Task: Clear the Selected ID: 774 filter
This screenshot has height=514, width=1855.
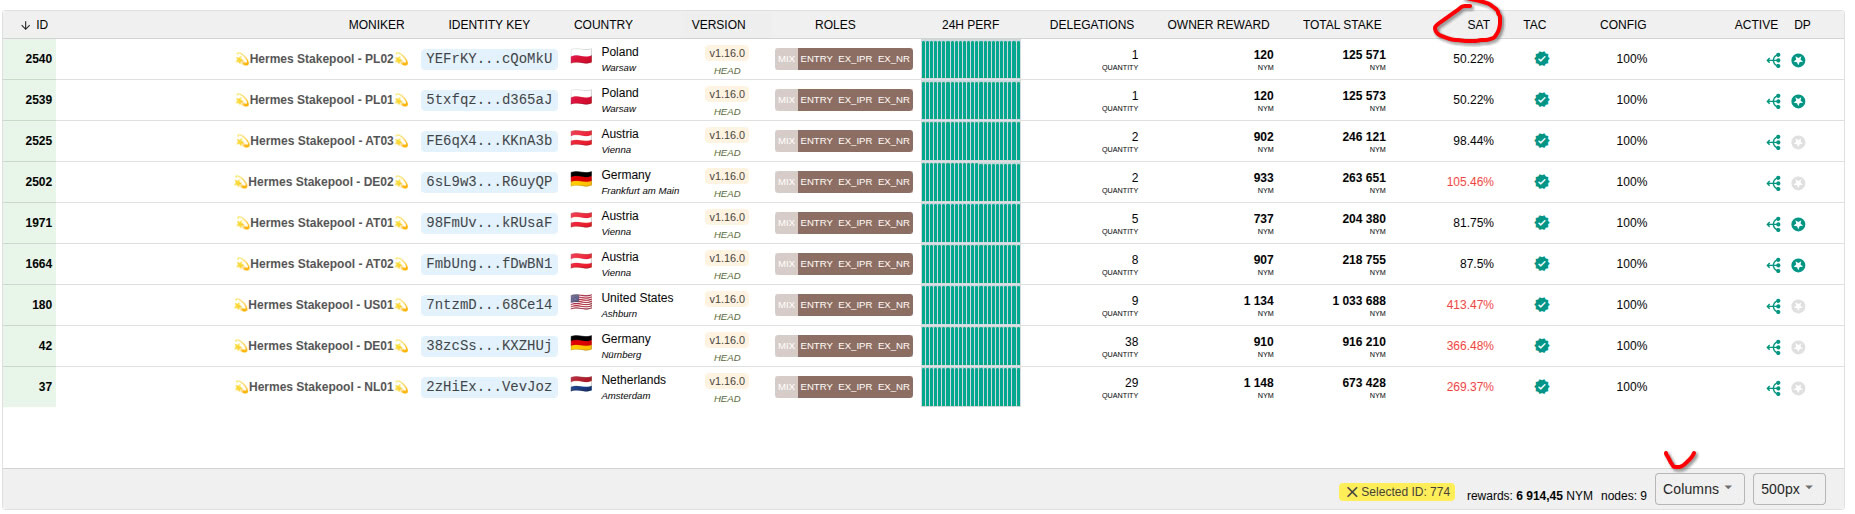Action: (1352, 492)
